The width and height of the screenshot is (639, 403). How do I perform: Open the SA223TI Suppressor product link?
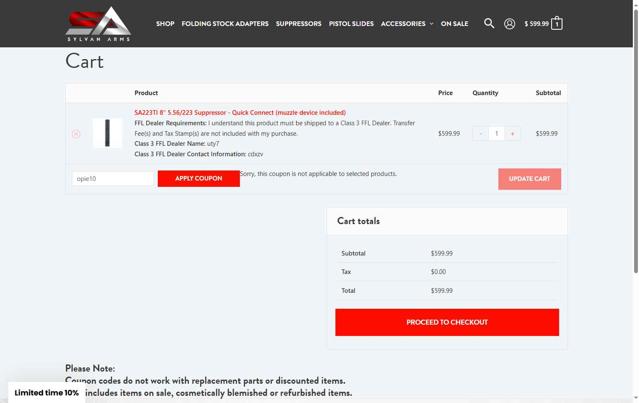240,112
